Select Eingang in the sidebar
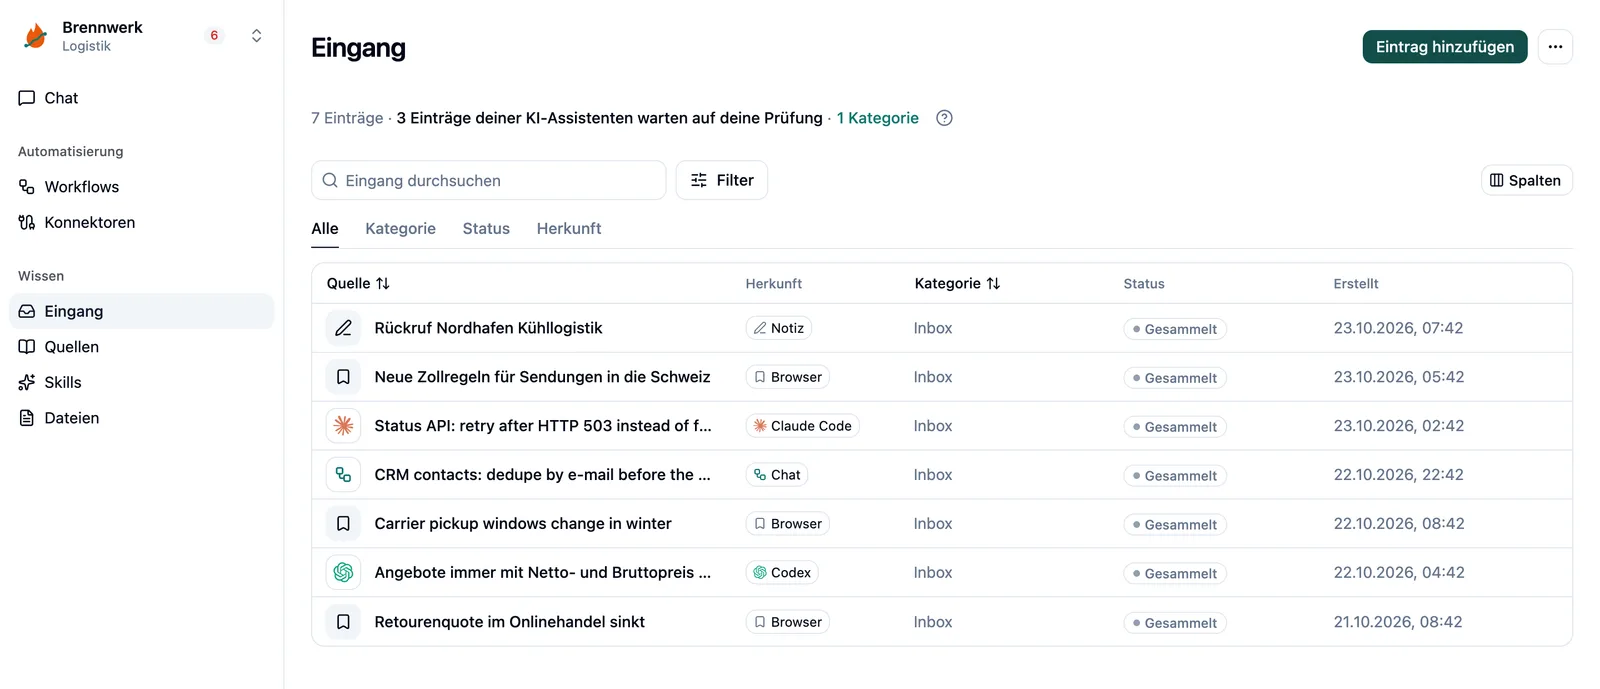This screenshot has height=689, width=1600. (x=141, y=311)
